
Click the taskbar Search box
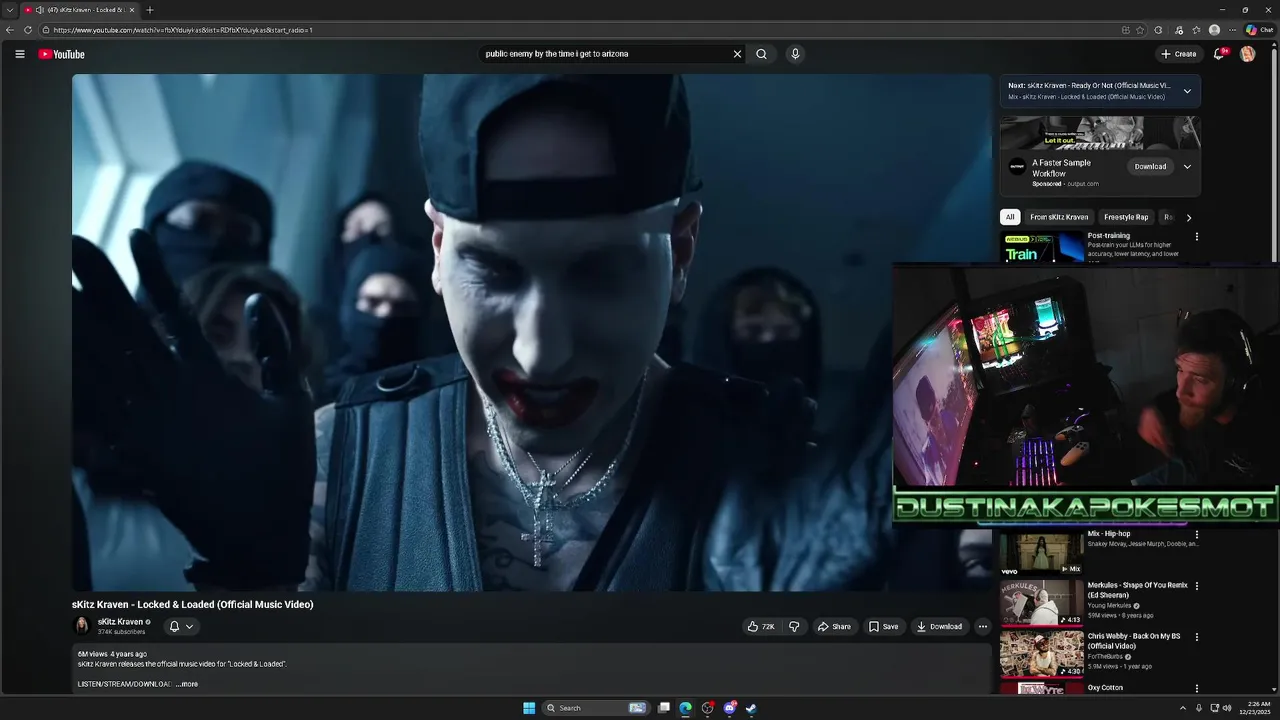(596, 708)
